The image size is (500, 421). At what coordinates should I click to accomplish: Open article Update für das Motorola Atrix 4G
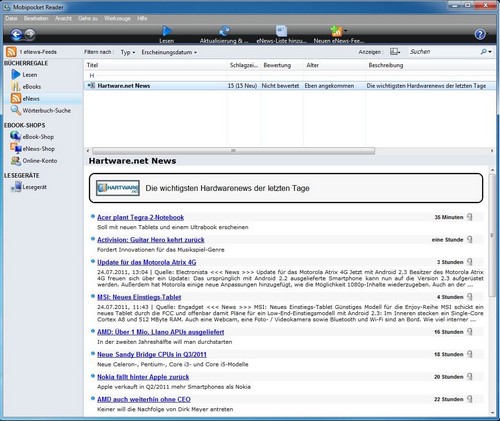point(147,262)
